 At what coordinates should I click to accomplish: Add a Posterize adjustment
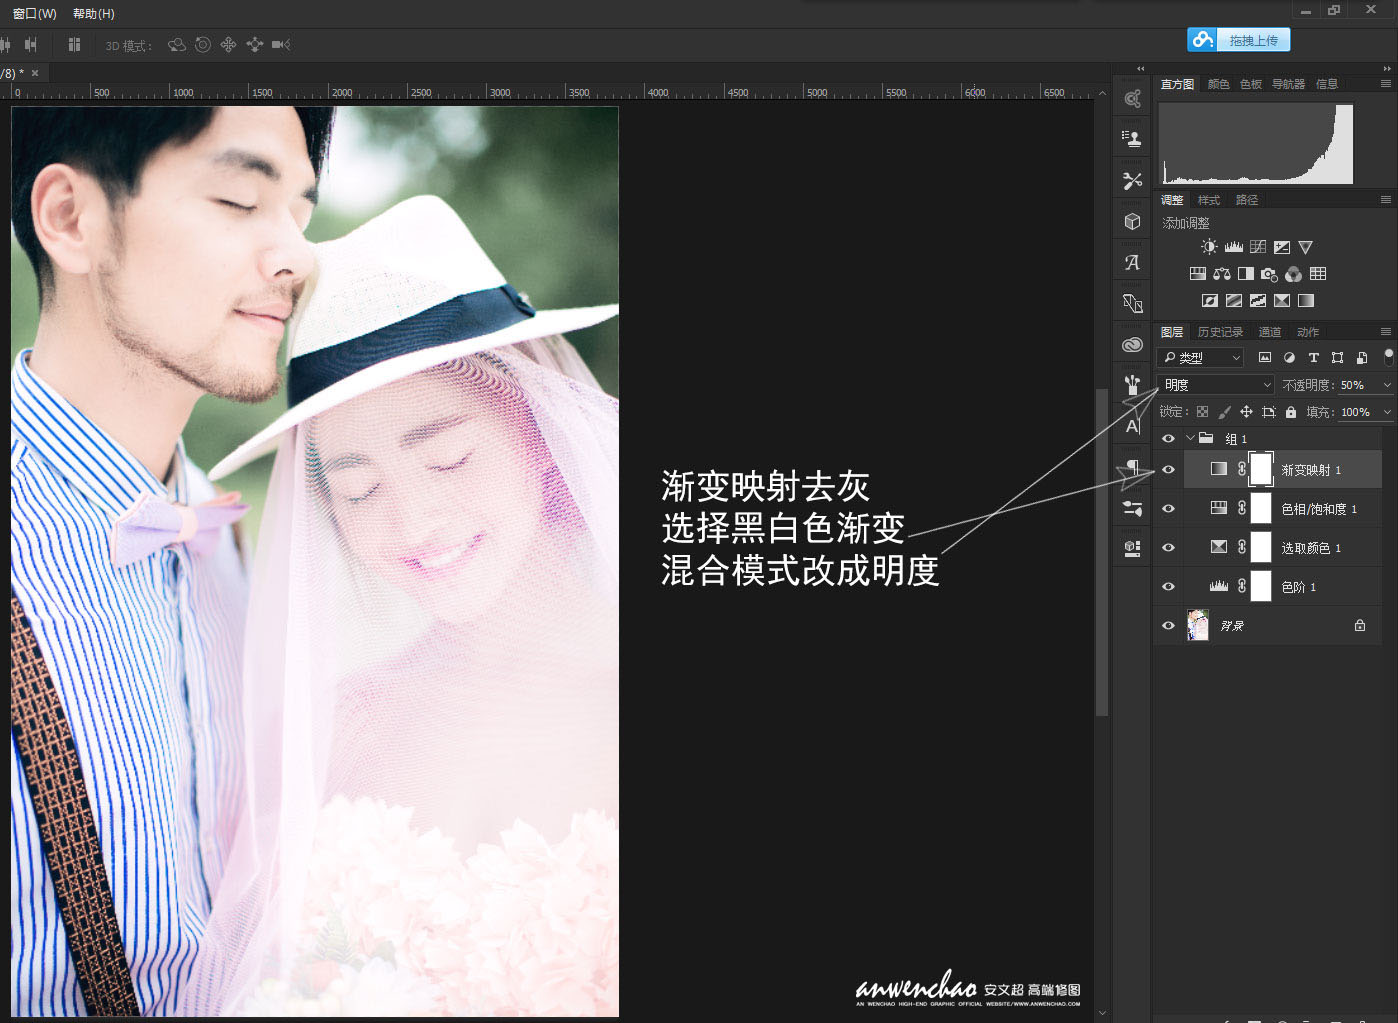pyautogui.click(x=1234, y=300)
